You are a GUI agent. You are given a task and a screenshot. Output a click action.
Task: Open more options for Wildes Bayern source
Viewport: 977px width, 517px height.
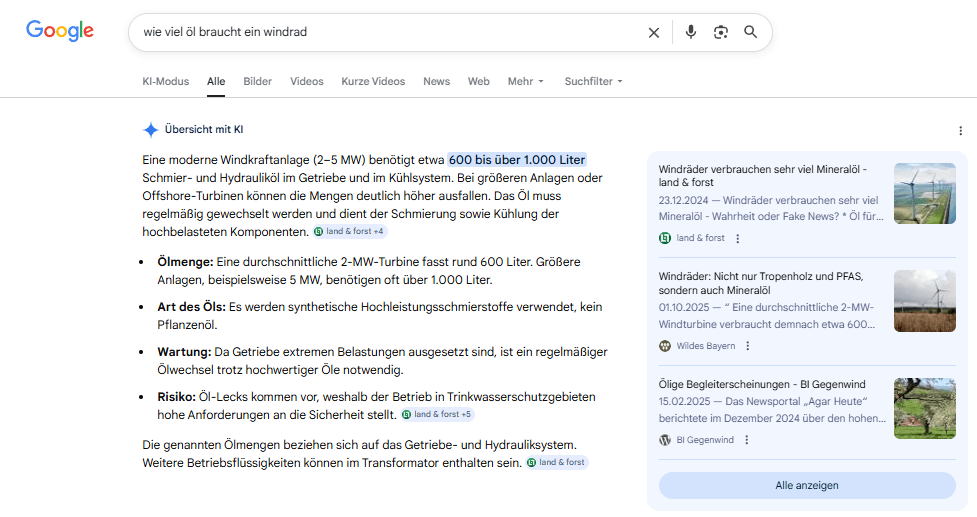[748, 346]
